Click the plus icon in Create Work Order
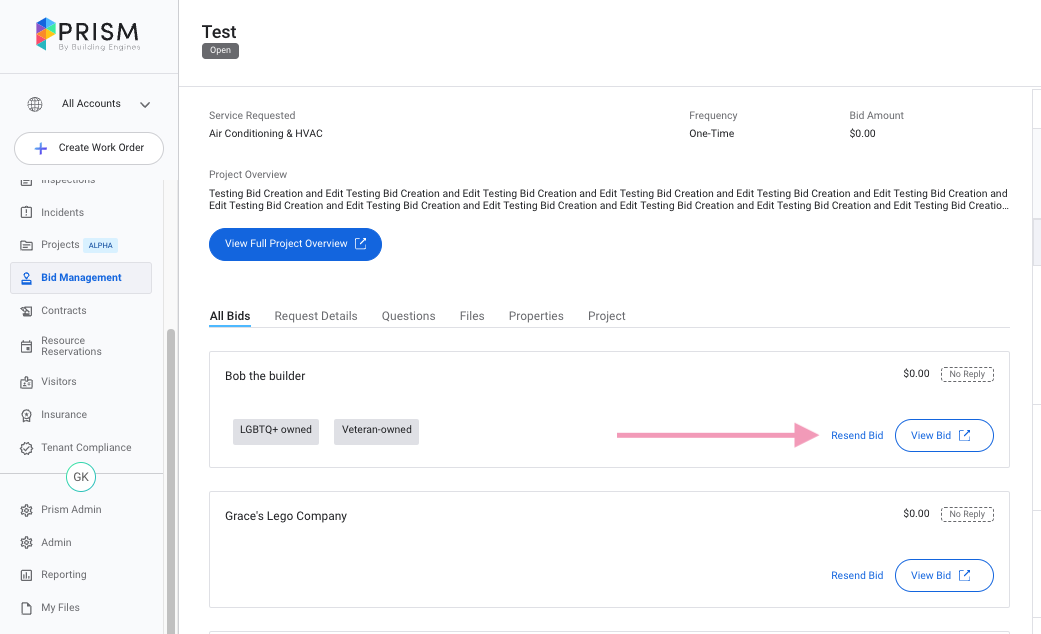Viewport: 1041px width, 634px height. tap(40, 148)
